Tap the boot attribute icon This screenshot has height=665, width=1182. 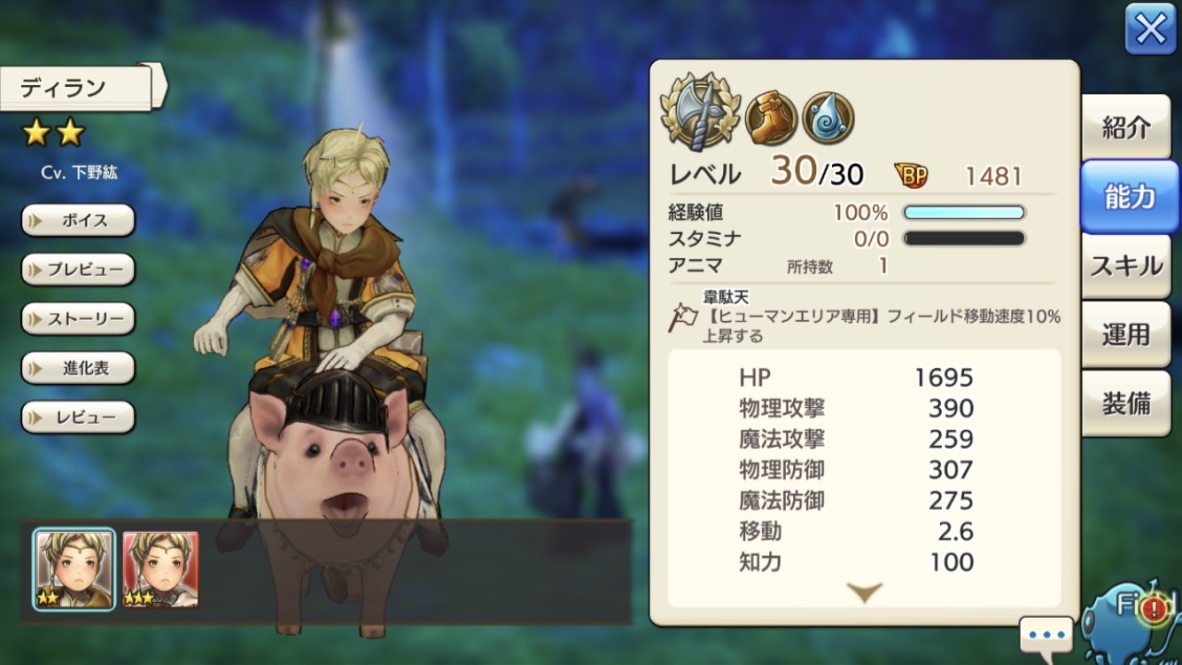pyautogui.click(x=772, y=118)
